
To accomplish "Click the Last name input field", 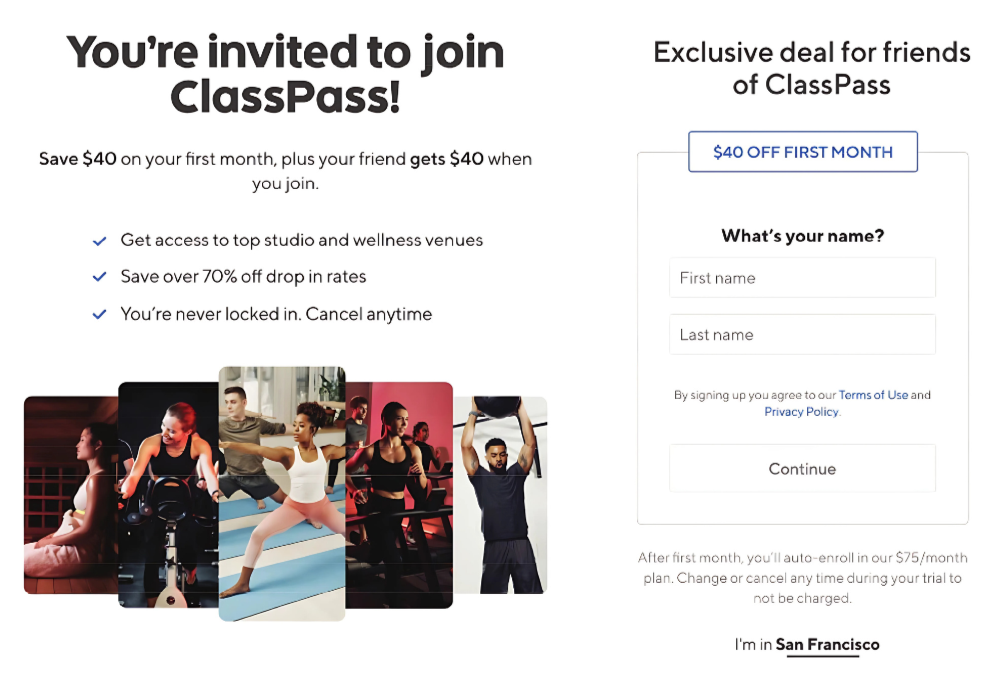I will [x=802, y=334].
